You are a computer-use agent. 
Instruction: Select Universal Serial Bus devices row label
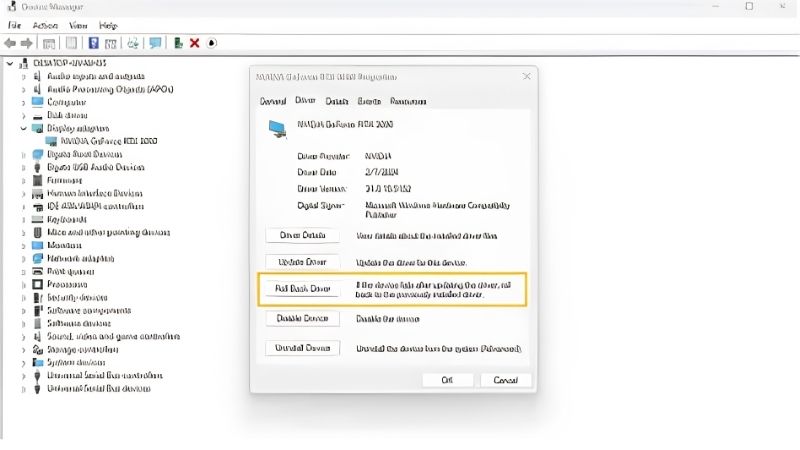point(99,388)
